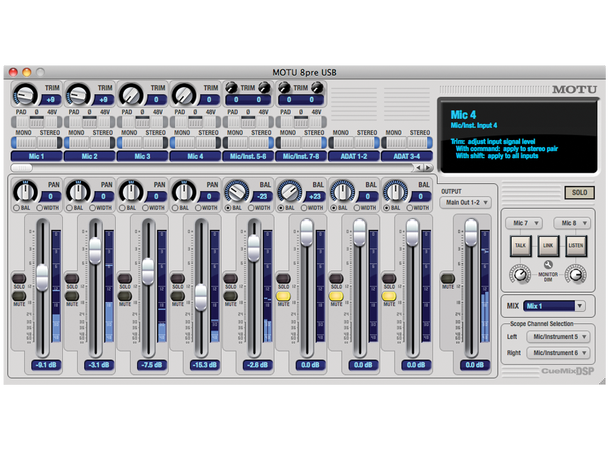Open the Mix 1 selection dropdown
This screenshot has width=610, height=450.
[554, 306]
